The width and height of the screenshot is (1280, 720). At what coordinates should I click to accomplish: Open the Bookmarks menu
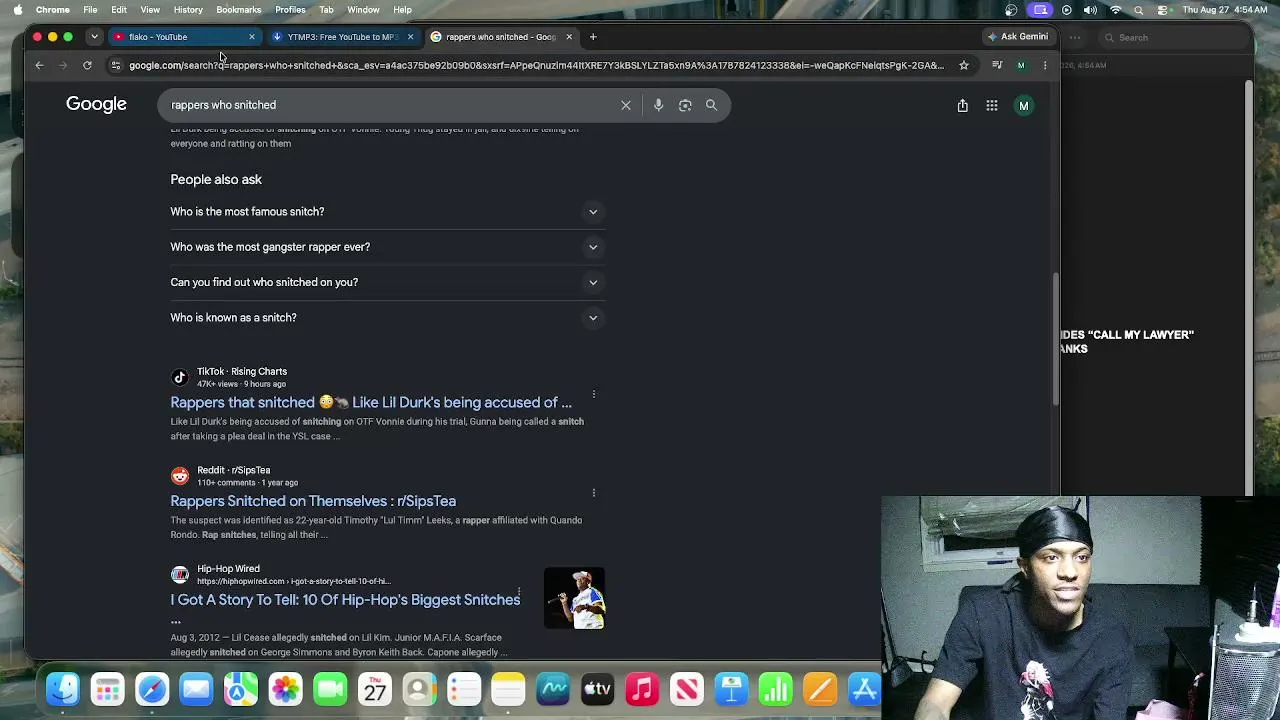point(239,10)
